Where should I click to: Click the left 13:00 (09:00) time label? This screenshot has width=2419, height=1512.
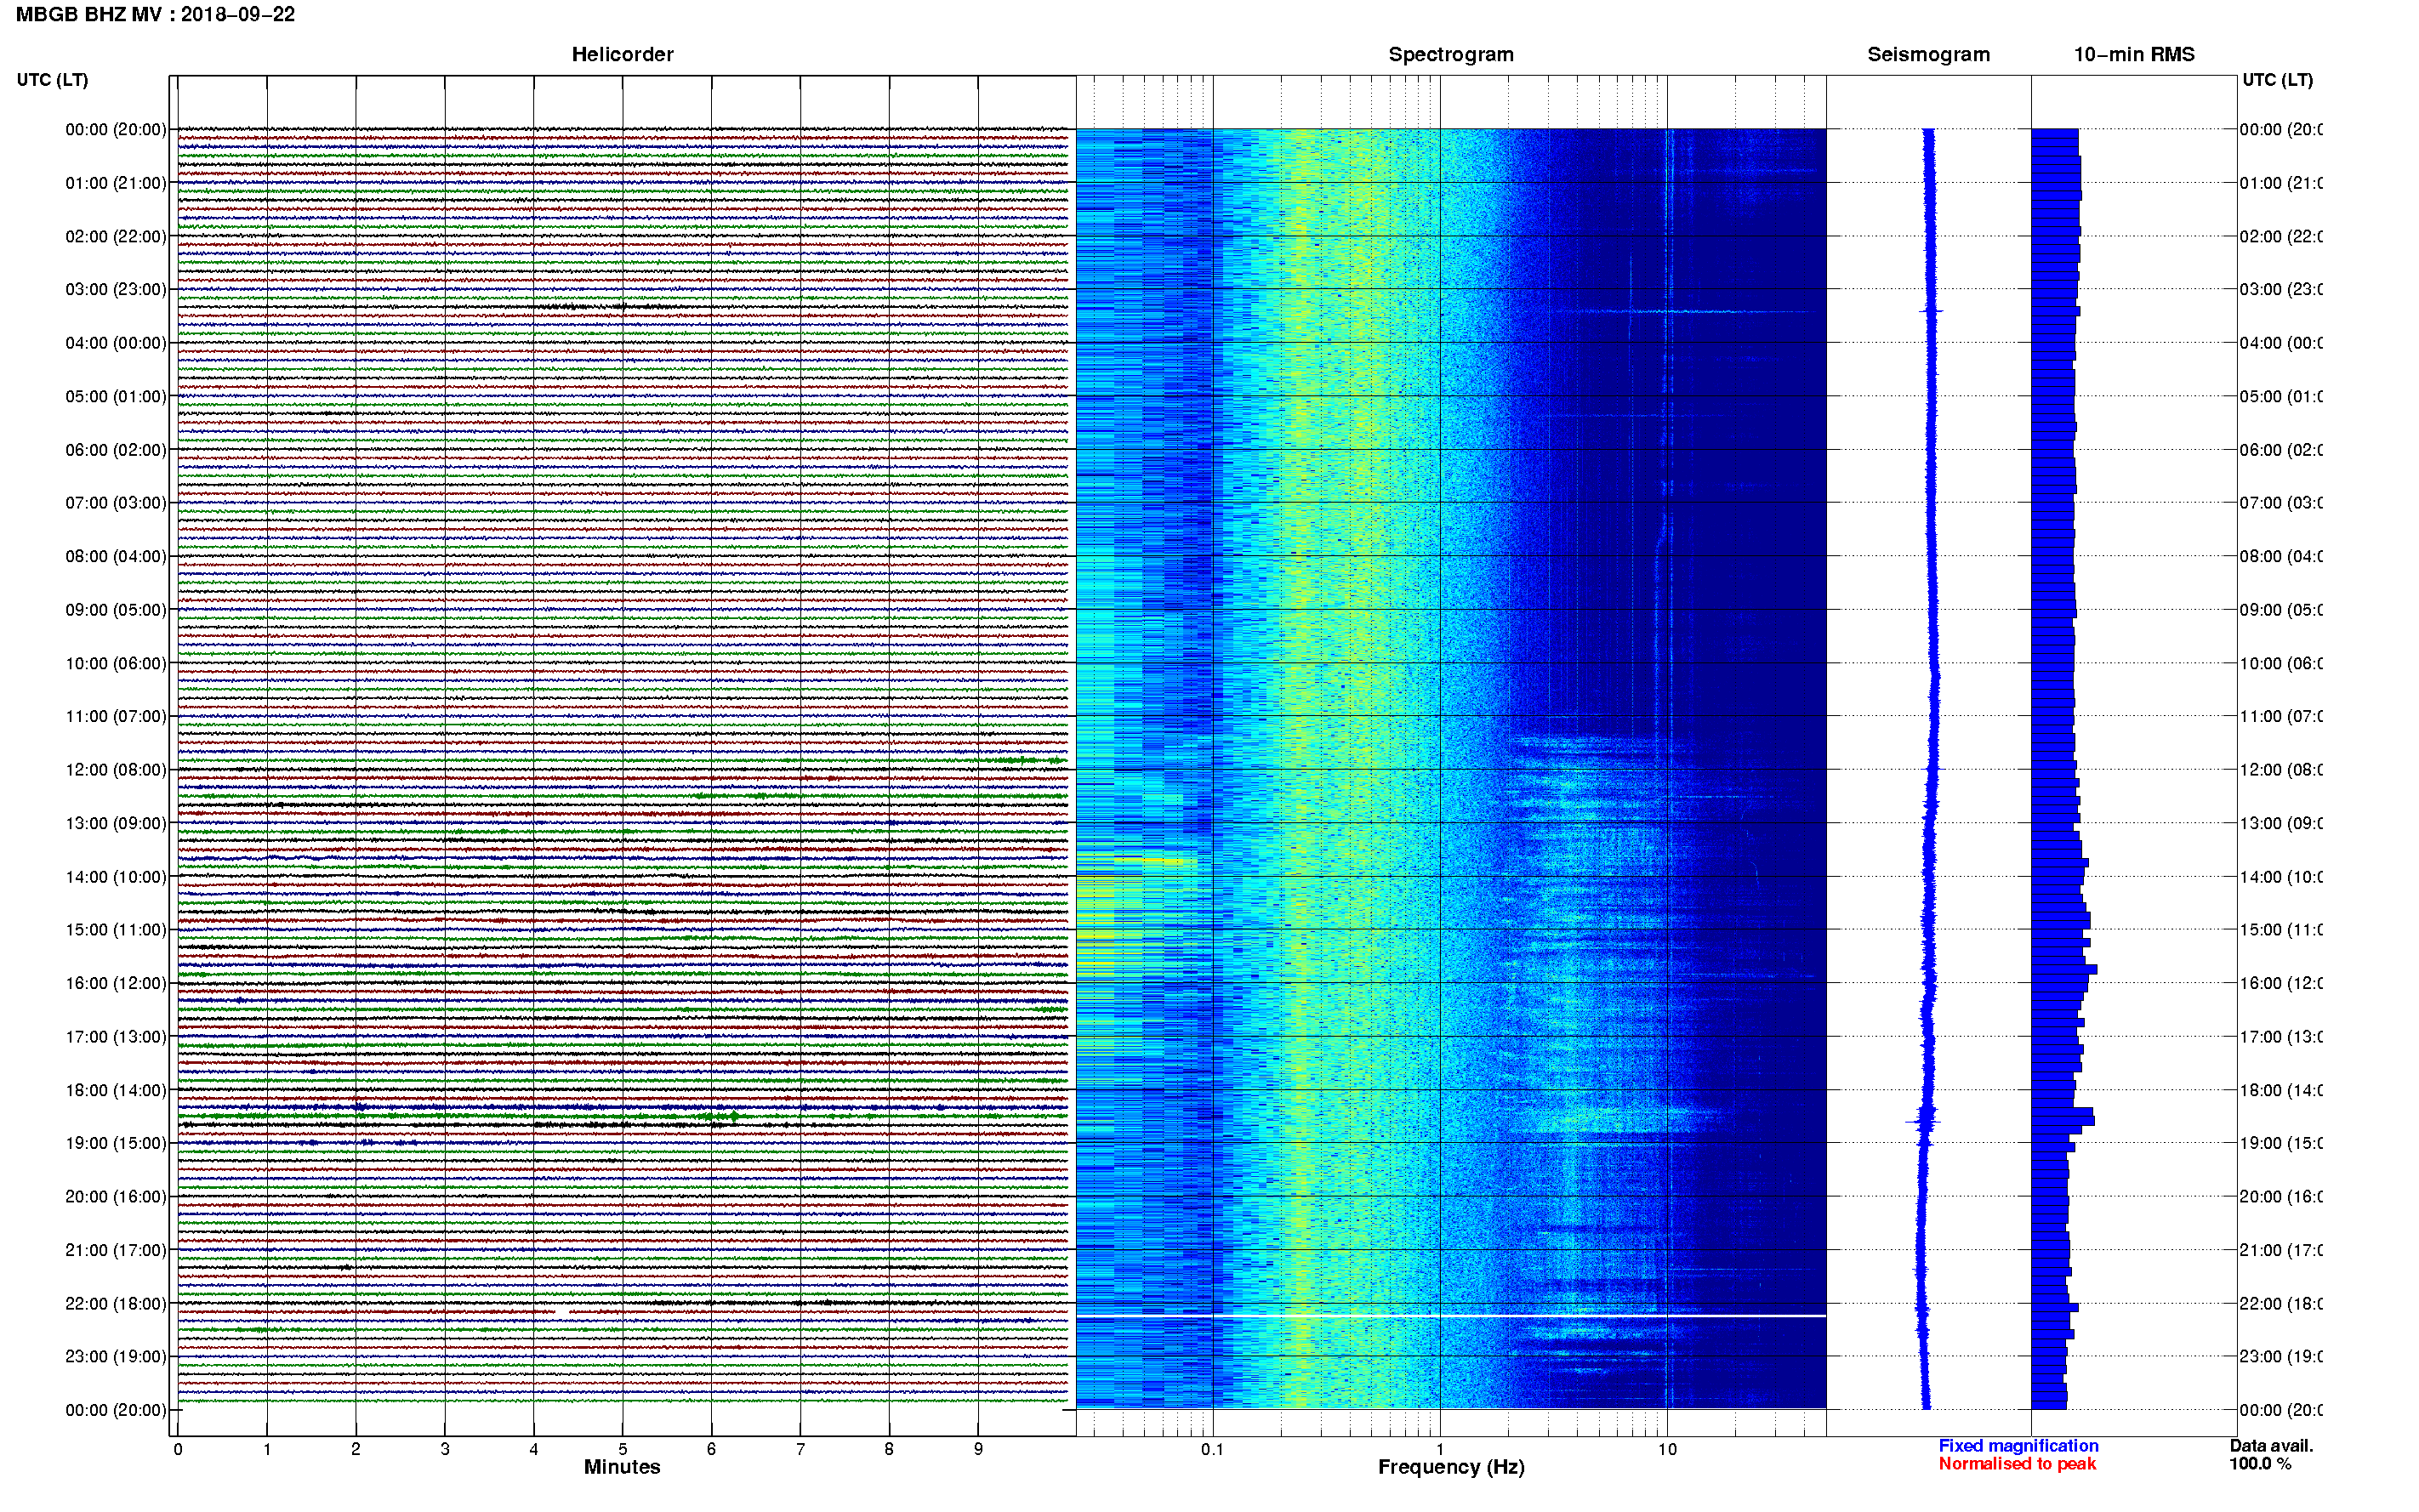pyautogui.click(x=116, y=823)
